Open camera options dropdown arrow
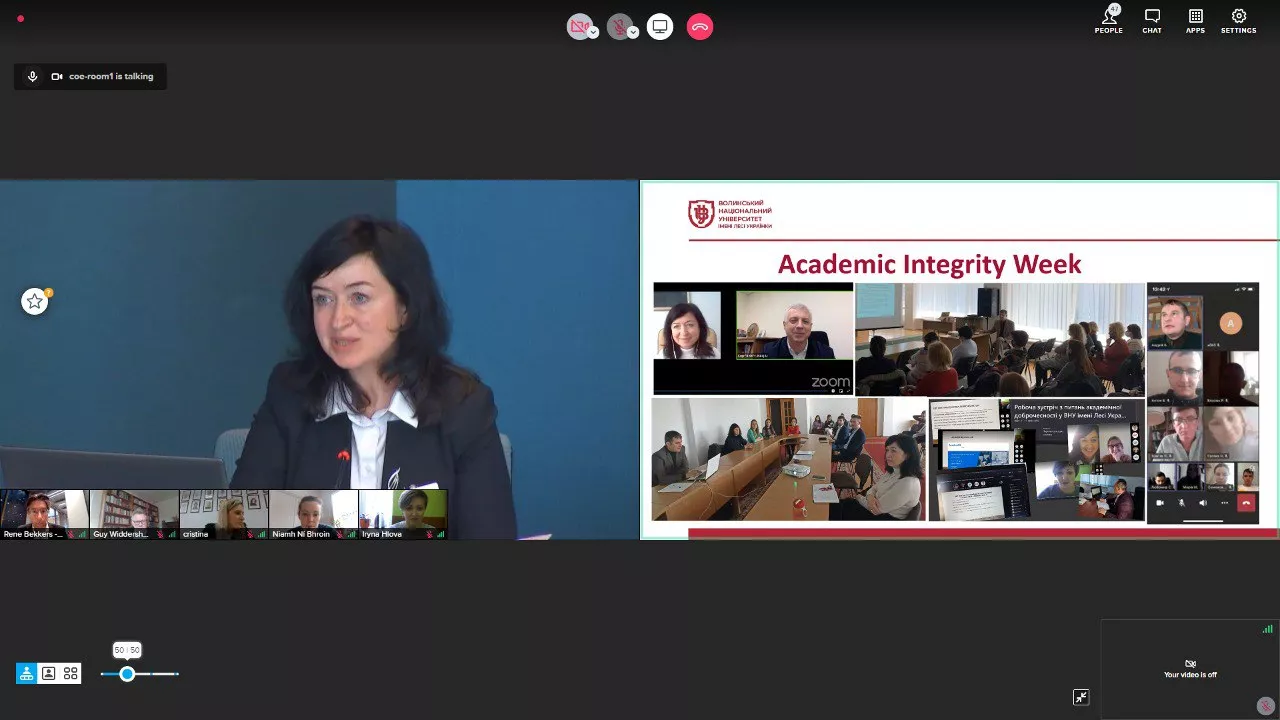The width and height of the screenshot is (1280, 720). click(593, 32)
